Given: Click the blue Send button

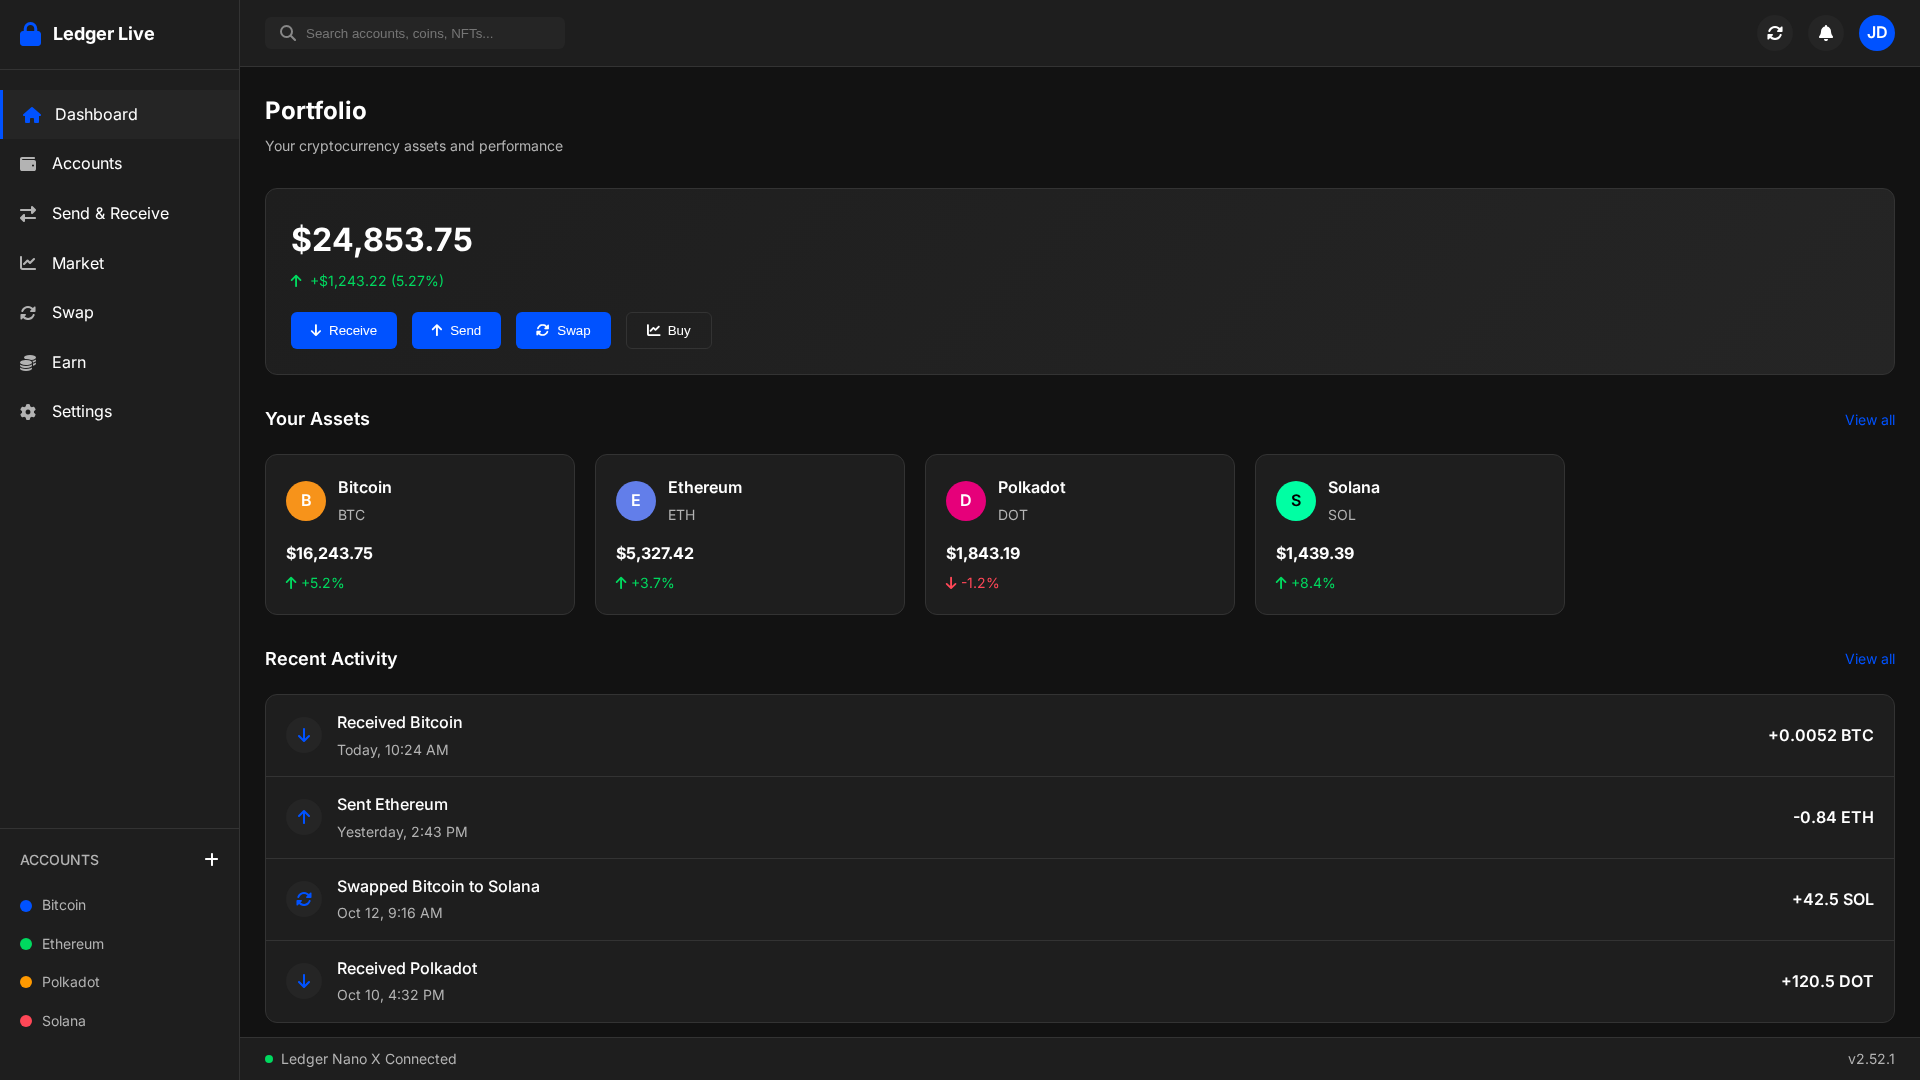Looking at the screenshot, I should coord(456,331).
